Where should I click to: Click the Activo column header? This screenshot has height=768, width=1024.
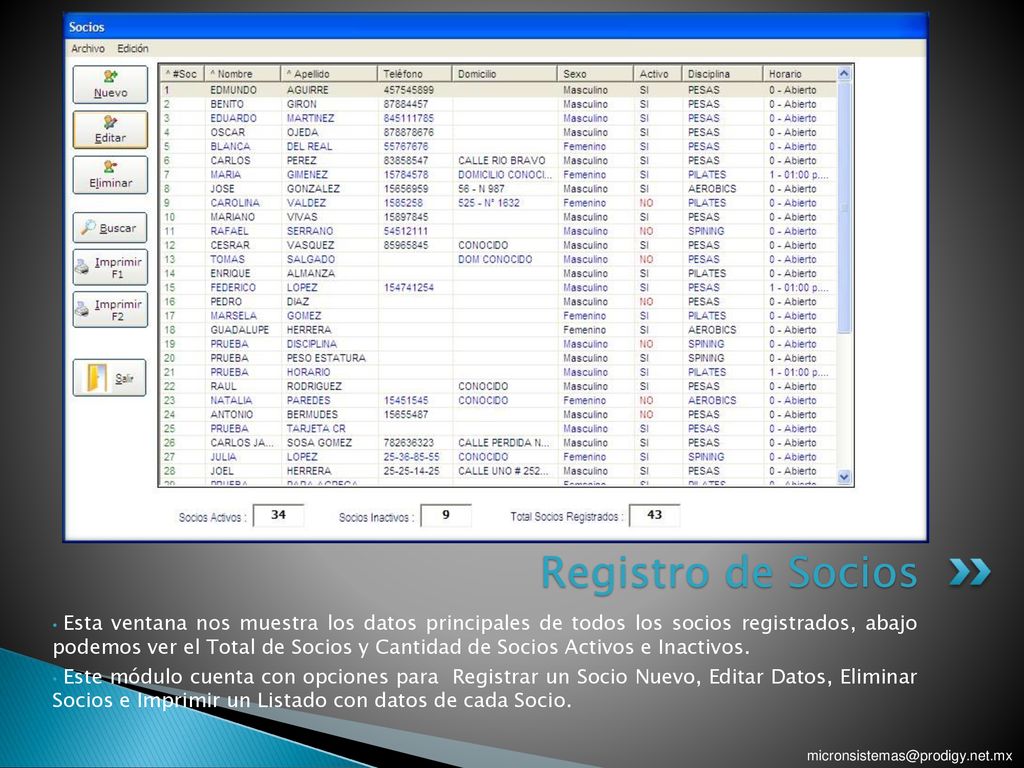coord(657,74)
